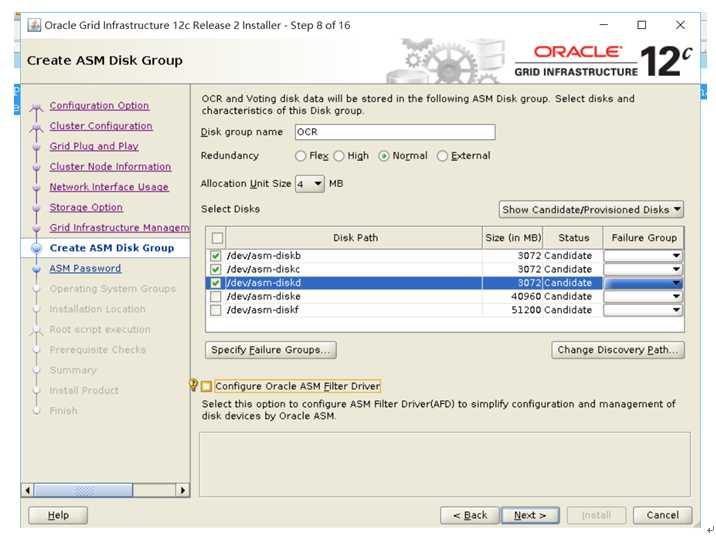Cancel the installer
716x538 pixels.
point(663,515)
